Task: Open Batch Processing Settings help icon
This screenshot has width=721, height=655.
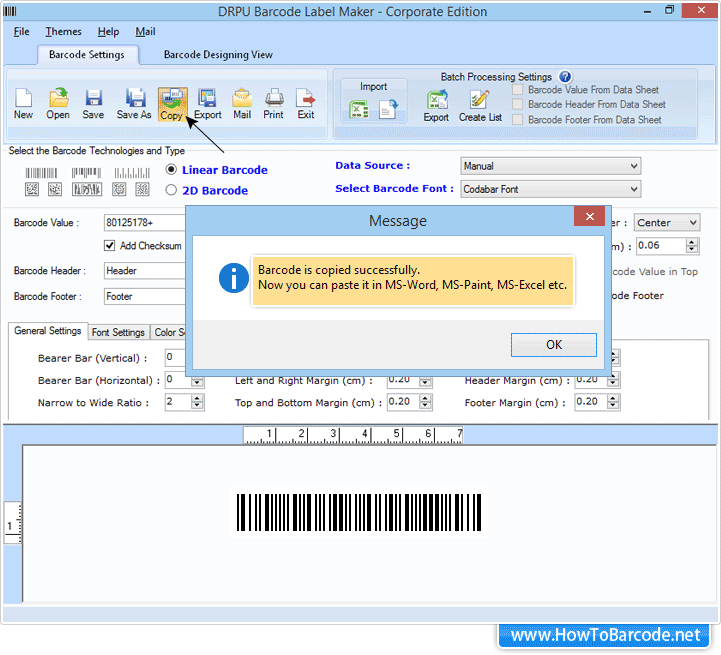Action: [x=565, y=76]
